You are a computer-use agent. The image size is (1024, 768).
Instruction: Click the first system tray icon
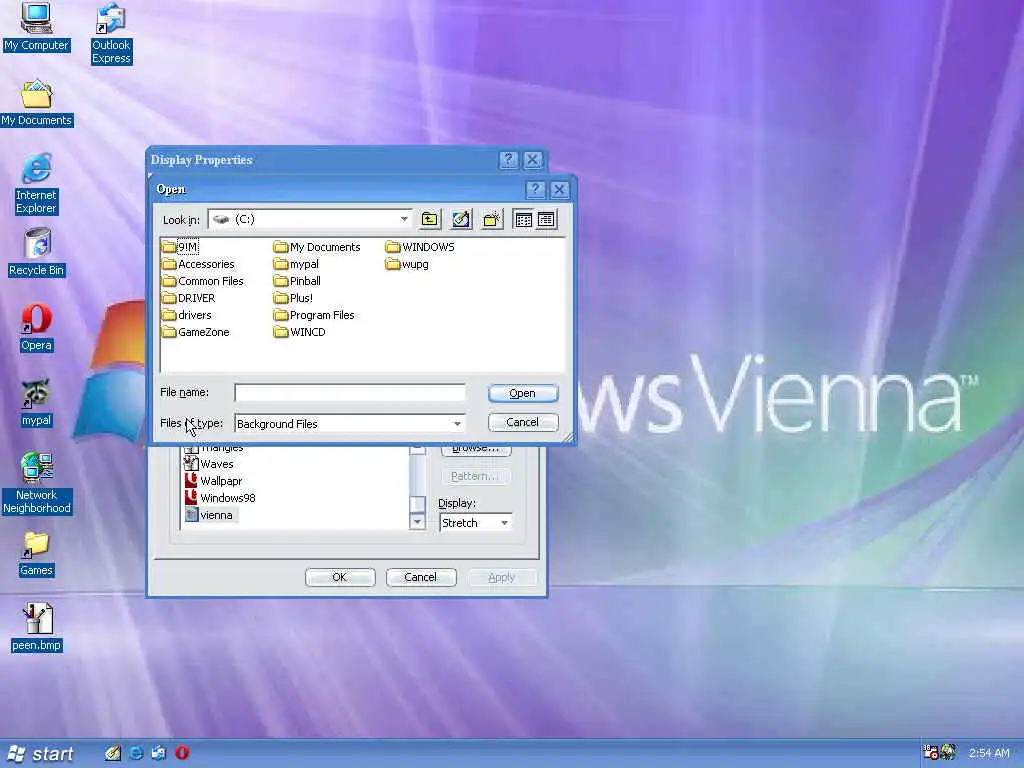pyautogui.click(x=930, y=752)
